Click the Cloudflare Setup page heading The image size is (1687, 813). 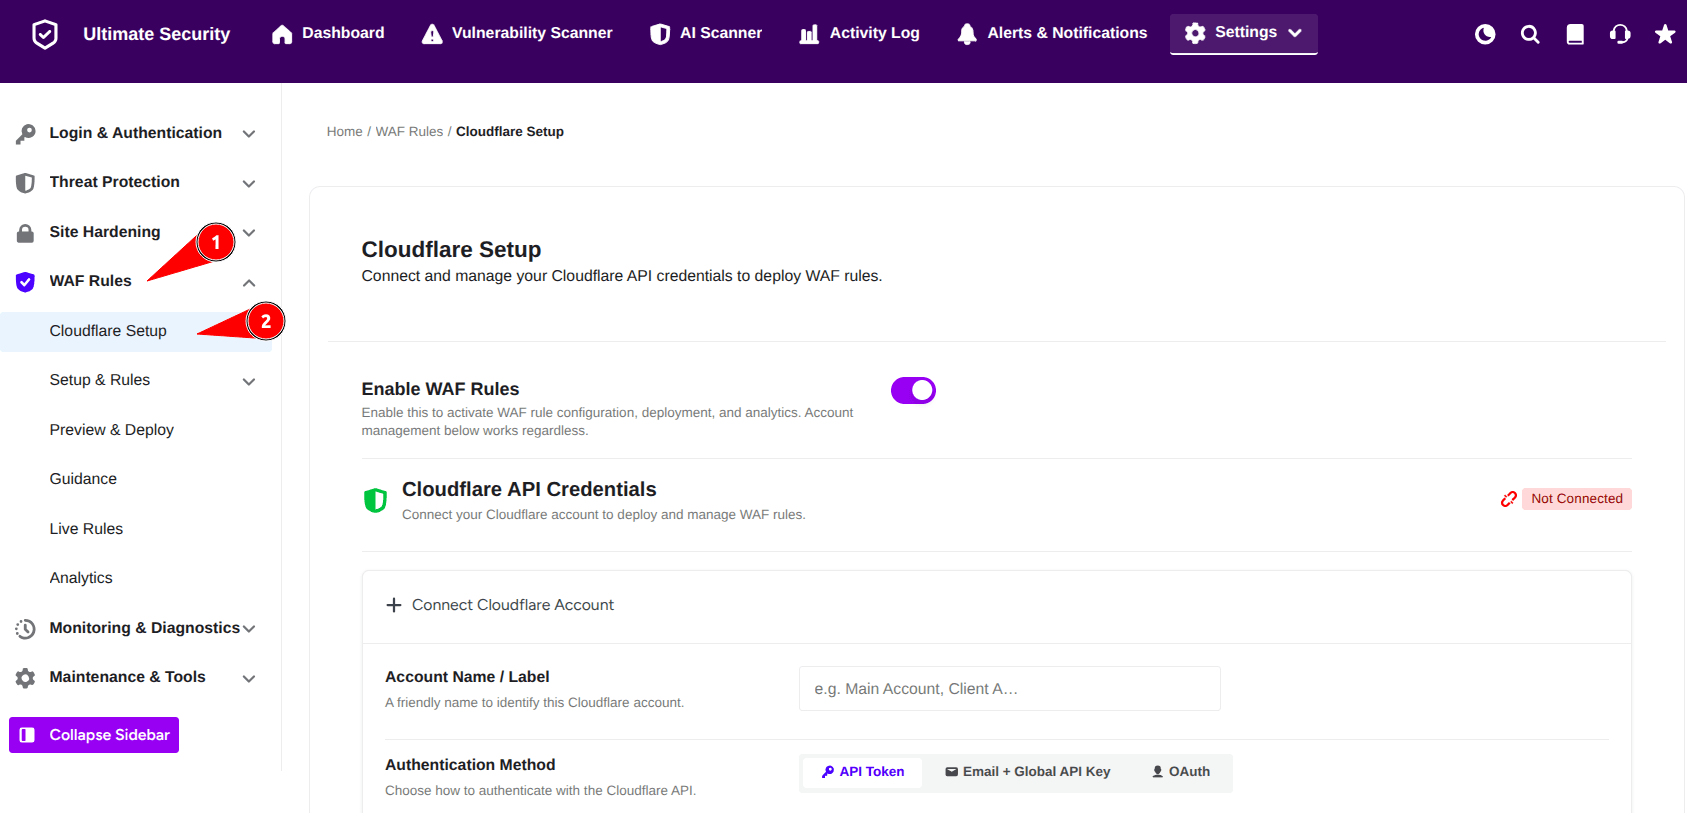(x=451, y=250)
